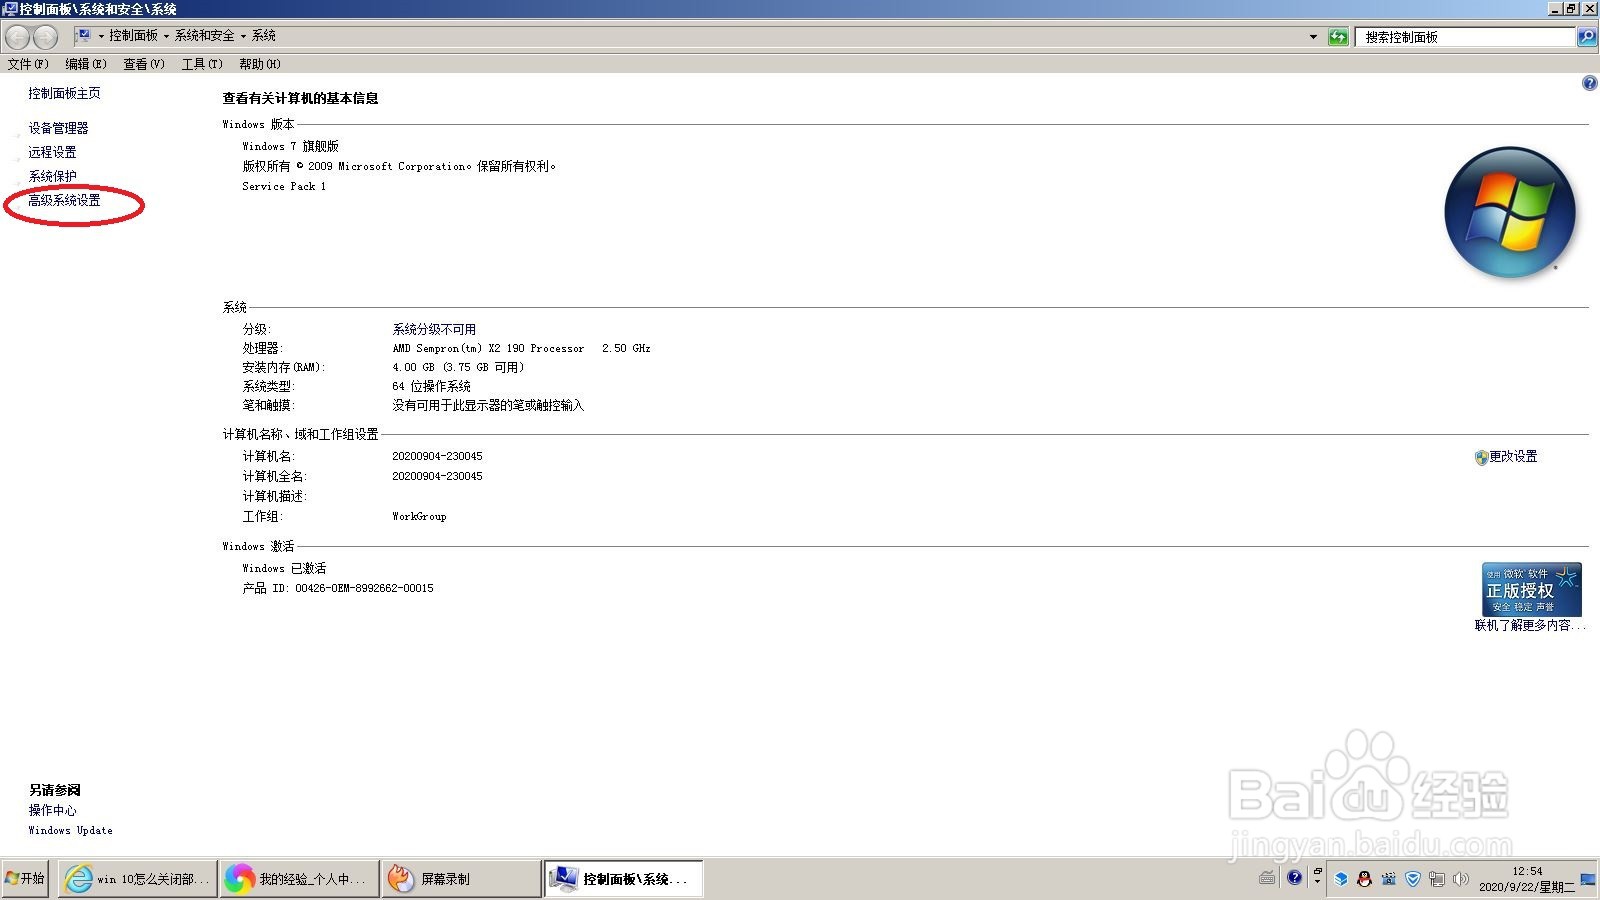Image resolution: width=1600 pixels, height=900 pixels.
Task: Switch to Internet Explorer taskbar window
Action: (138, 879)
